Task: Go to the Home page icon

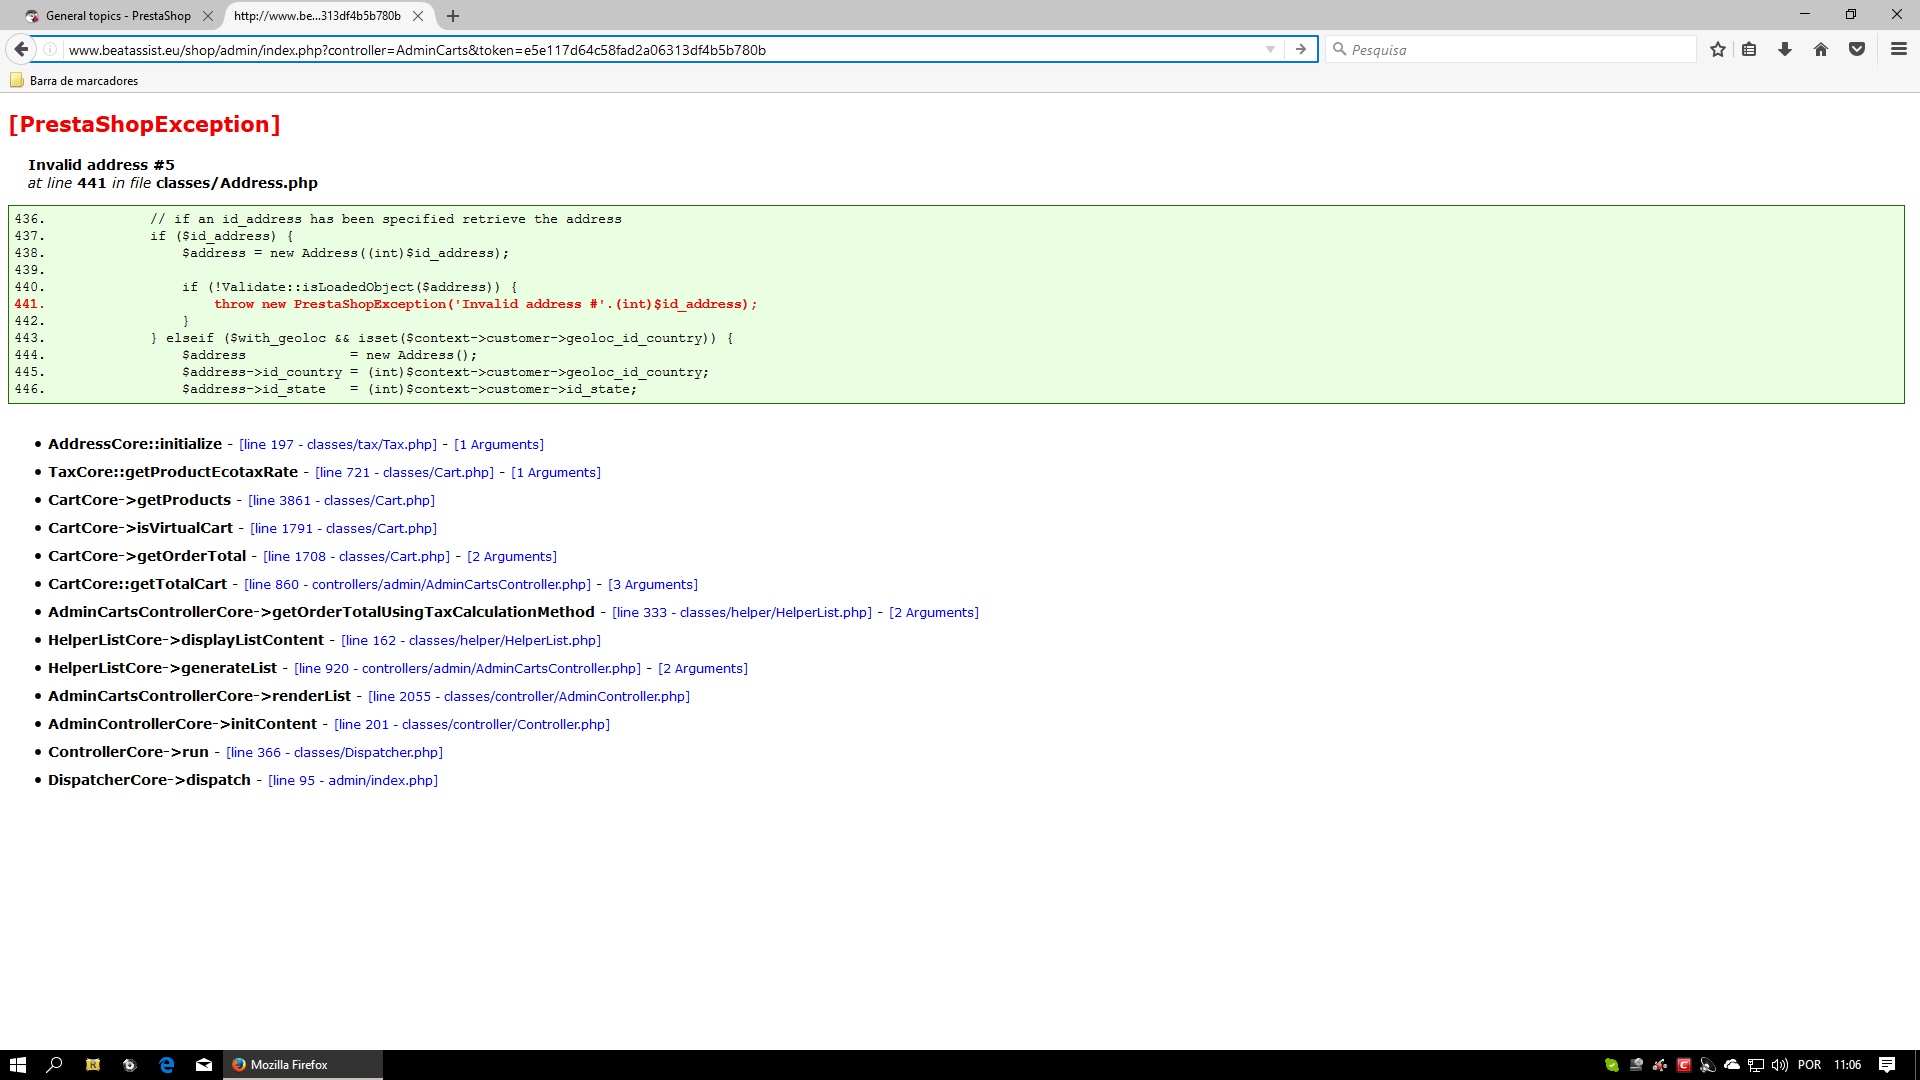Action: (1821, 49)
